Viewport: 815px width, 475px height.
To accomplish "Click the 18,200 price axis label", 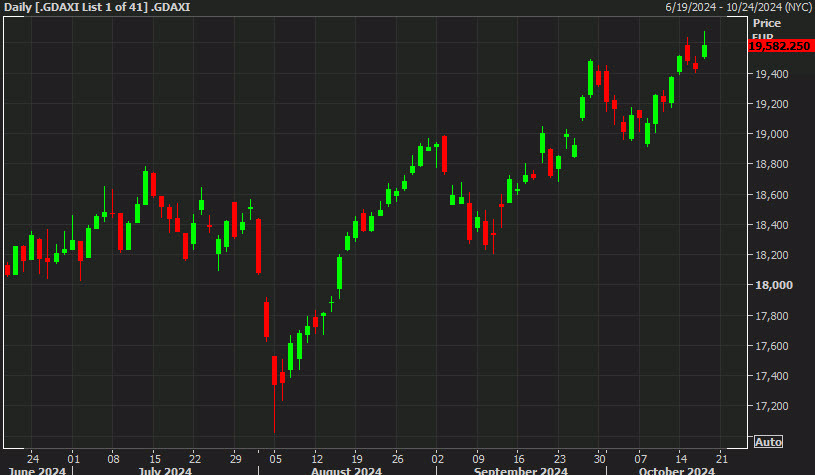I will tap(771, 255).
